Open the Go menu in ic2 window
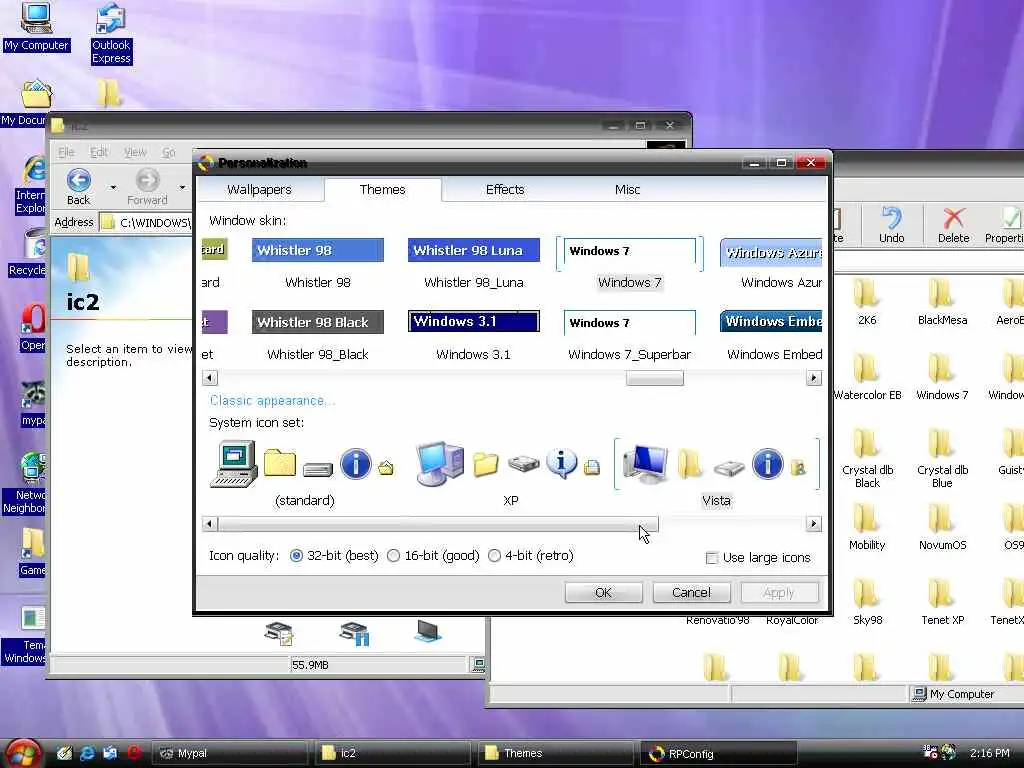The height and width of the screenshot is (768, 1024). point(169,152)
